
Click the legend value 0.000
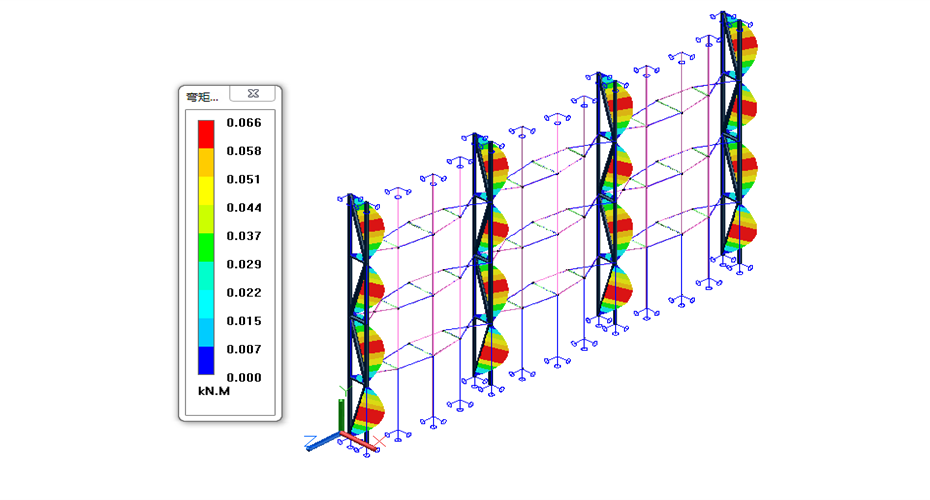click(x=244, y=378)
